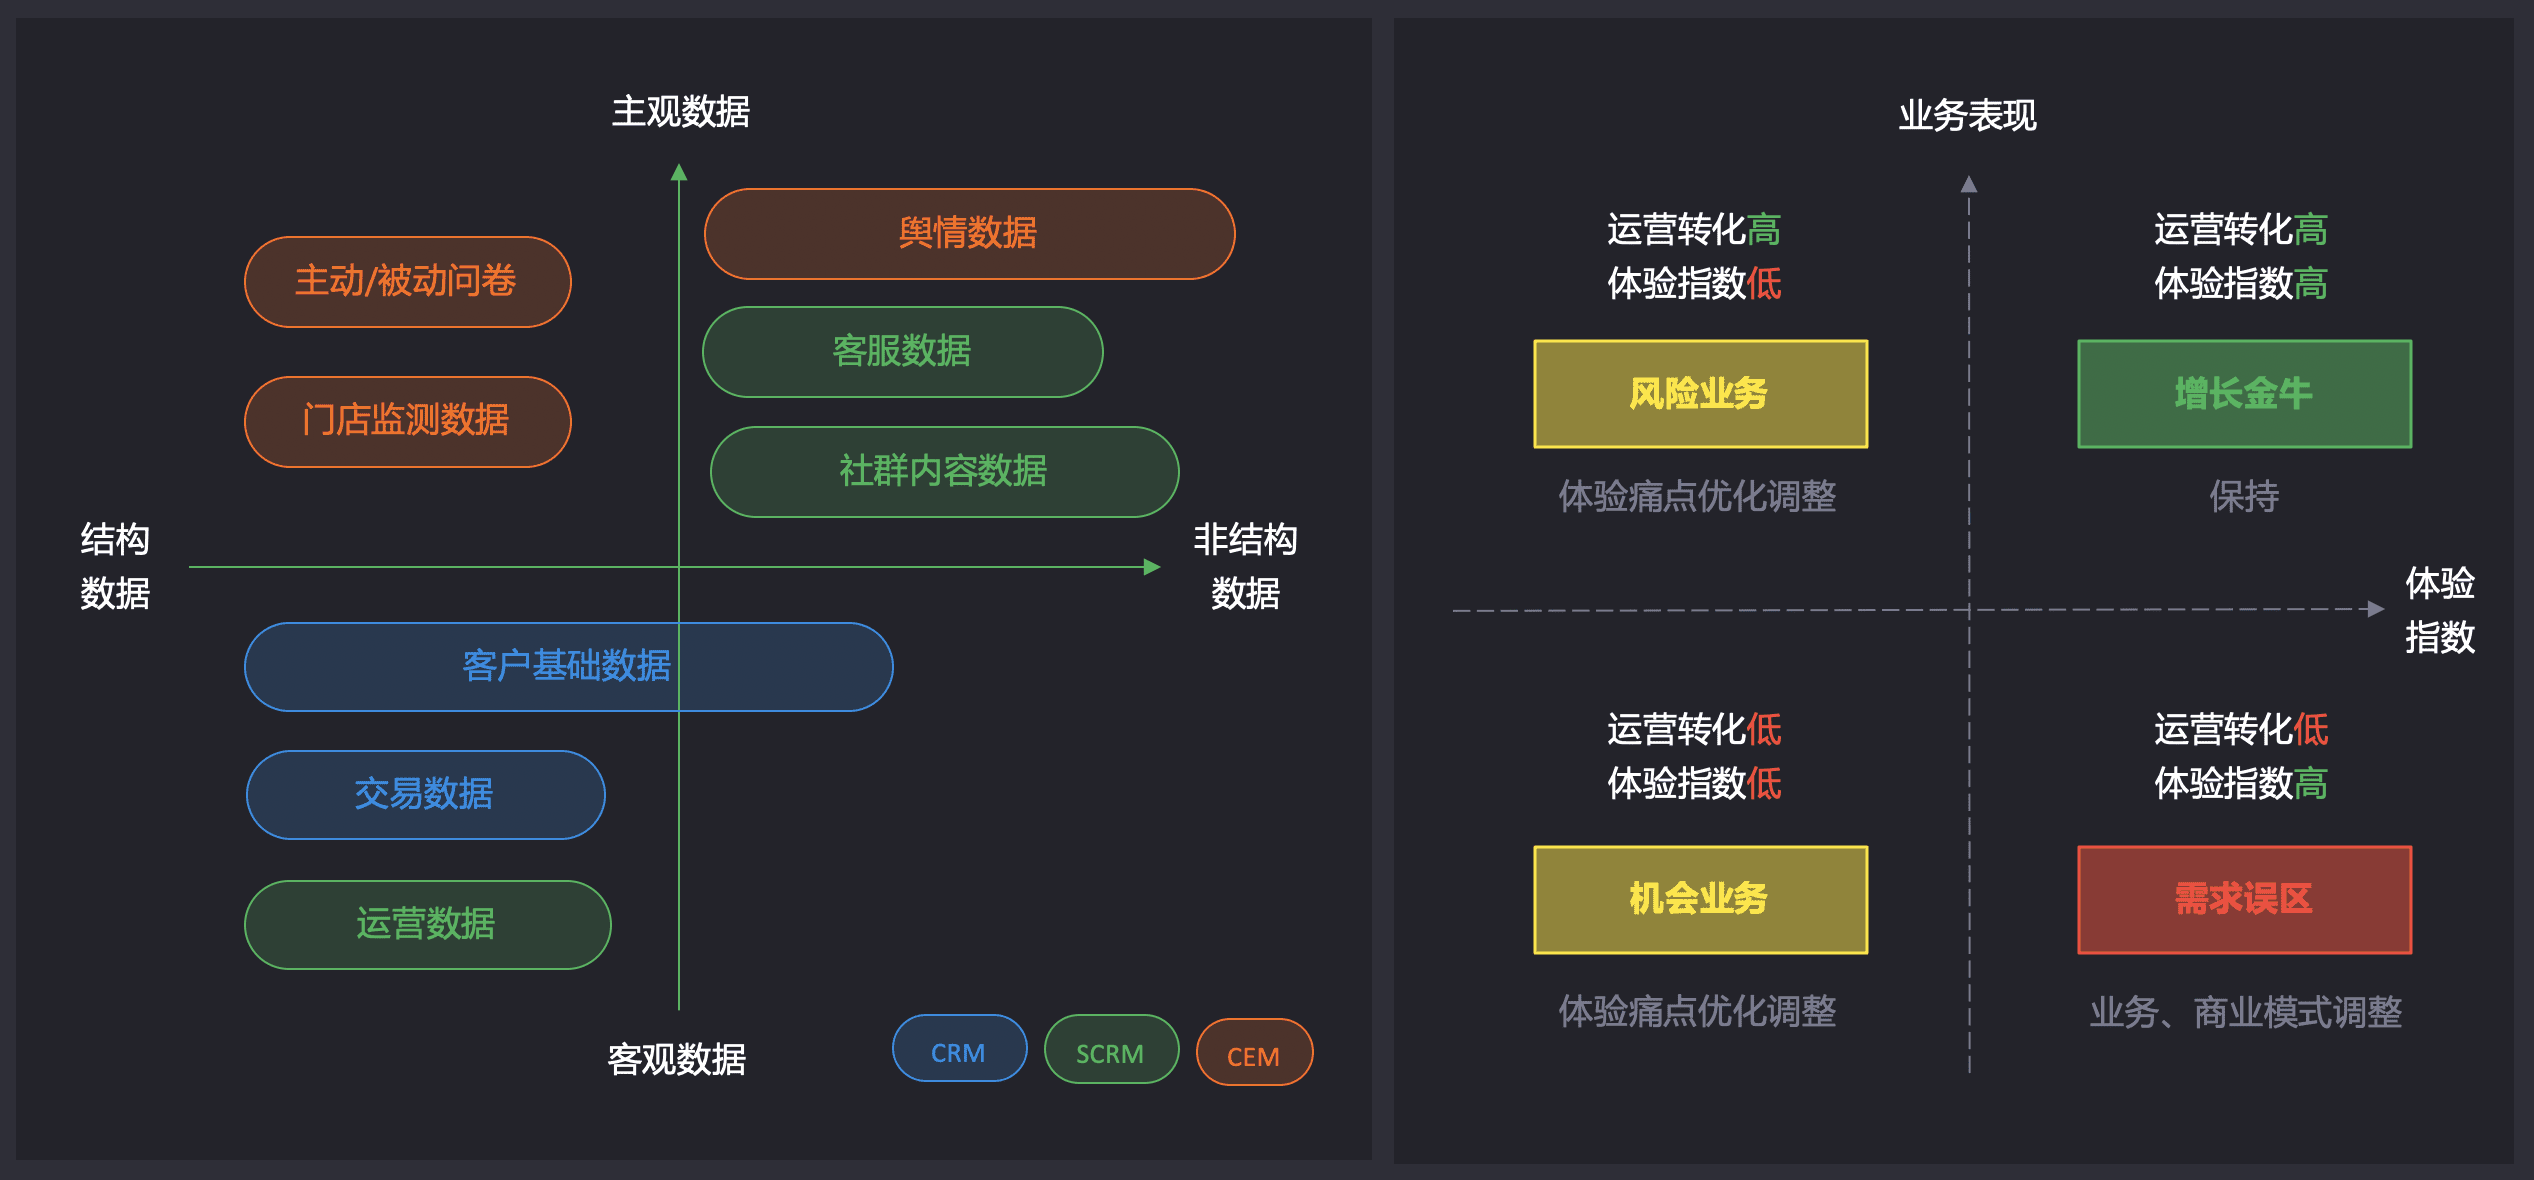Select the 增长金牛 green box
The image size is (2534, 1180).
(x=2244, y=394)
